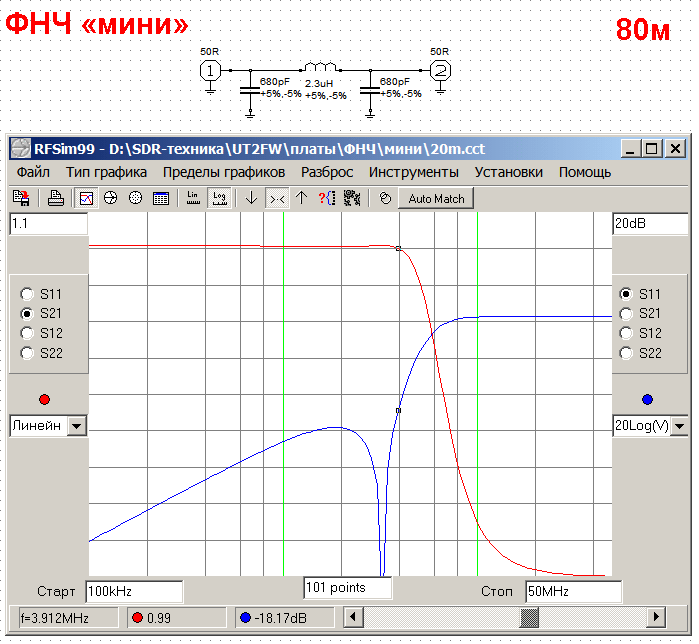The width and height of the screenshot is (699, 644).
Task: Click the save circuit file icon
Action: click(x=21, y=198)
